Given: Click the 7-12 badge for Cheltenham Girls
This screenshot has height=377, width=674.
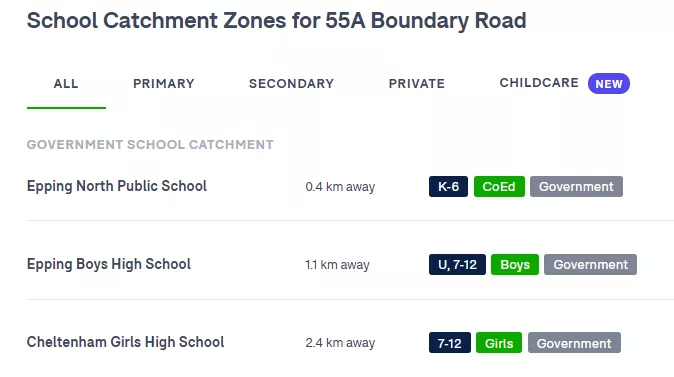Looking at the screenshot, I should (450, 343).
